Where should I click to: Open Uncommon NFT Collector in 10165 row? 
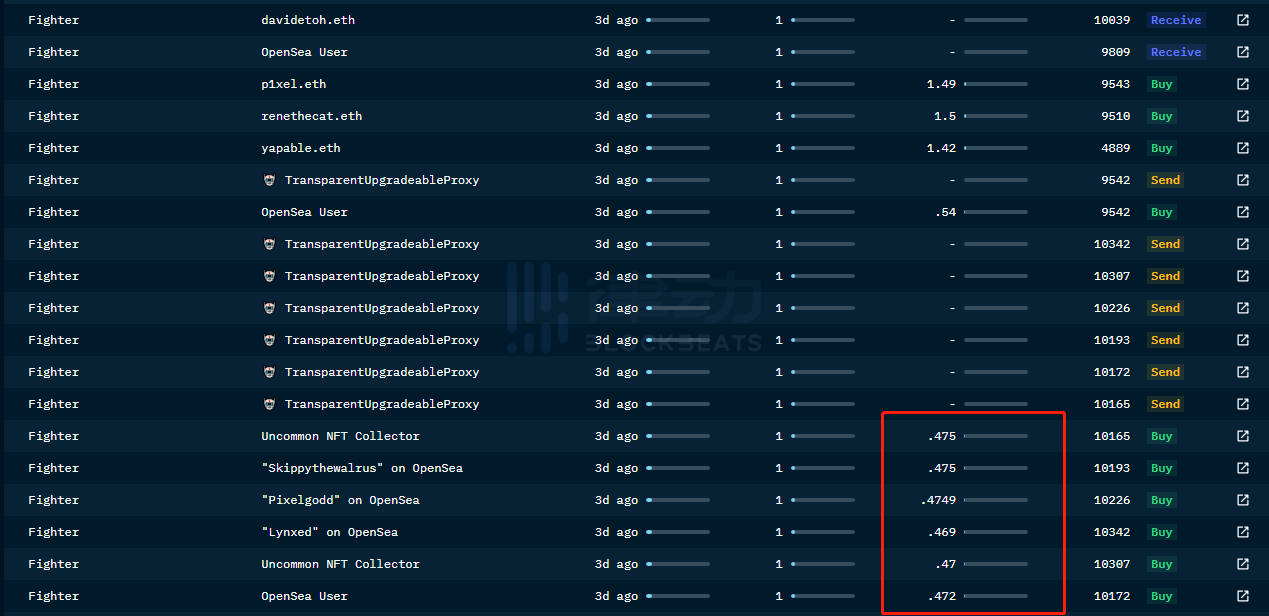coord(341,436)
